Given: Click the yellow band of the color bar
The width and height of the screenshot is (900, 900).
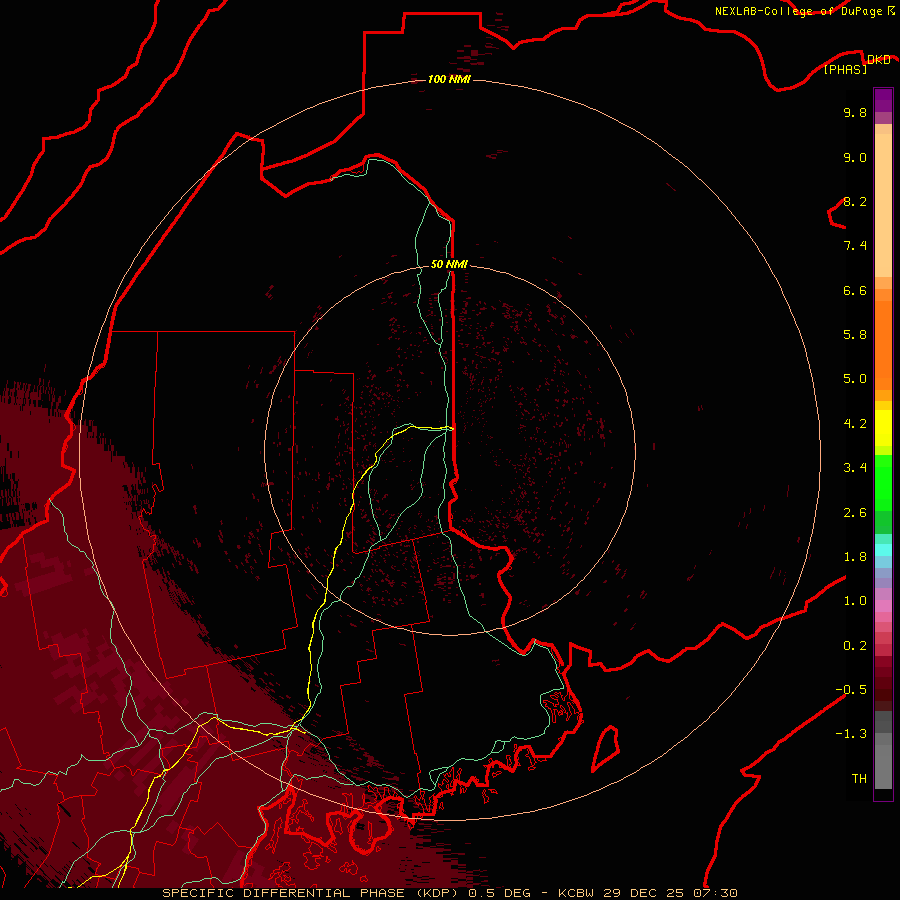Looking at the screenshot, I should tap(883, 428).
